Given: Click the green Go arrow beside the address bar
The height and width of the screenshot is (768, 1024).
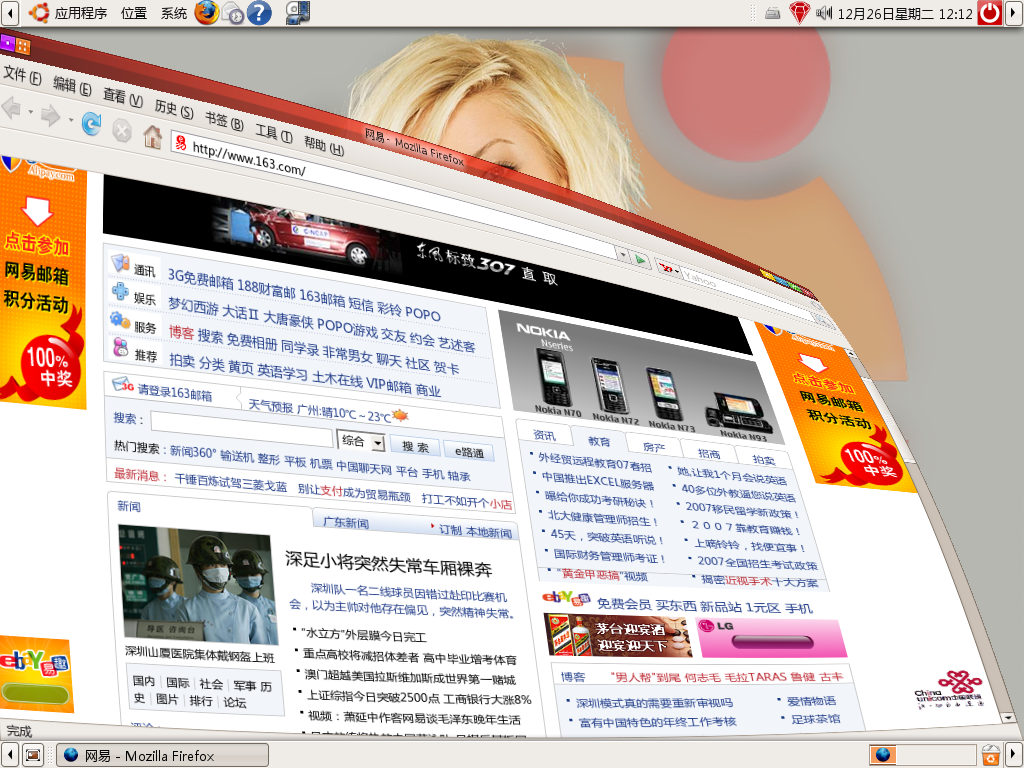Looking at the screenshot, I should point(641,260).
